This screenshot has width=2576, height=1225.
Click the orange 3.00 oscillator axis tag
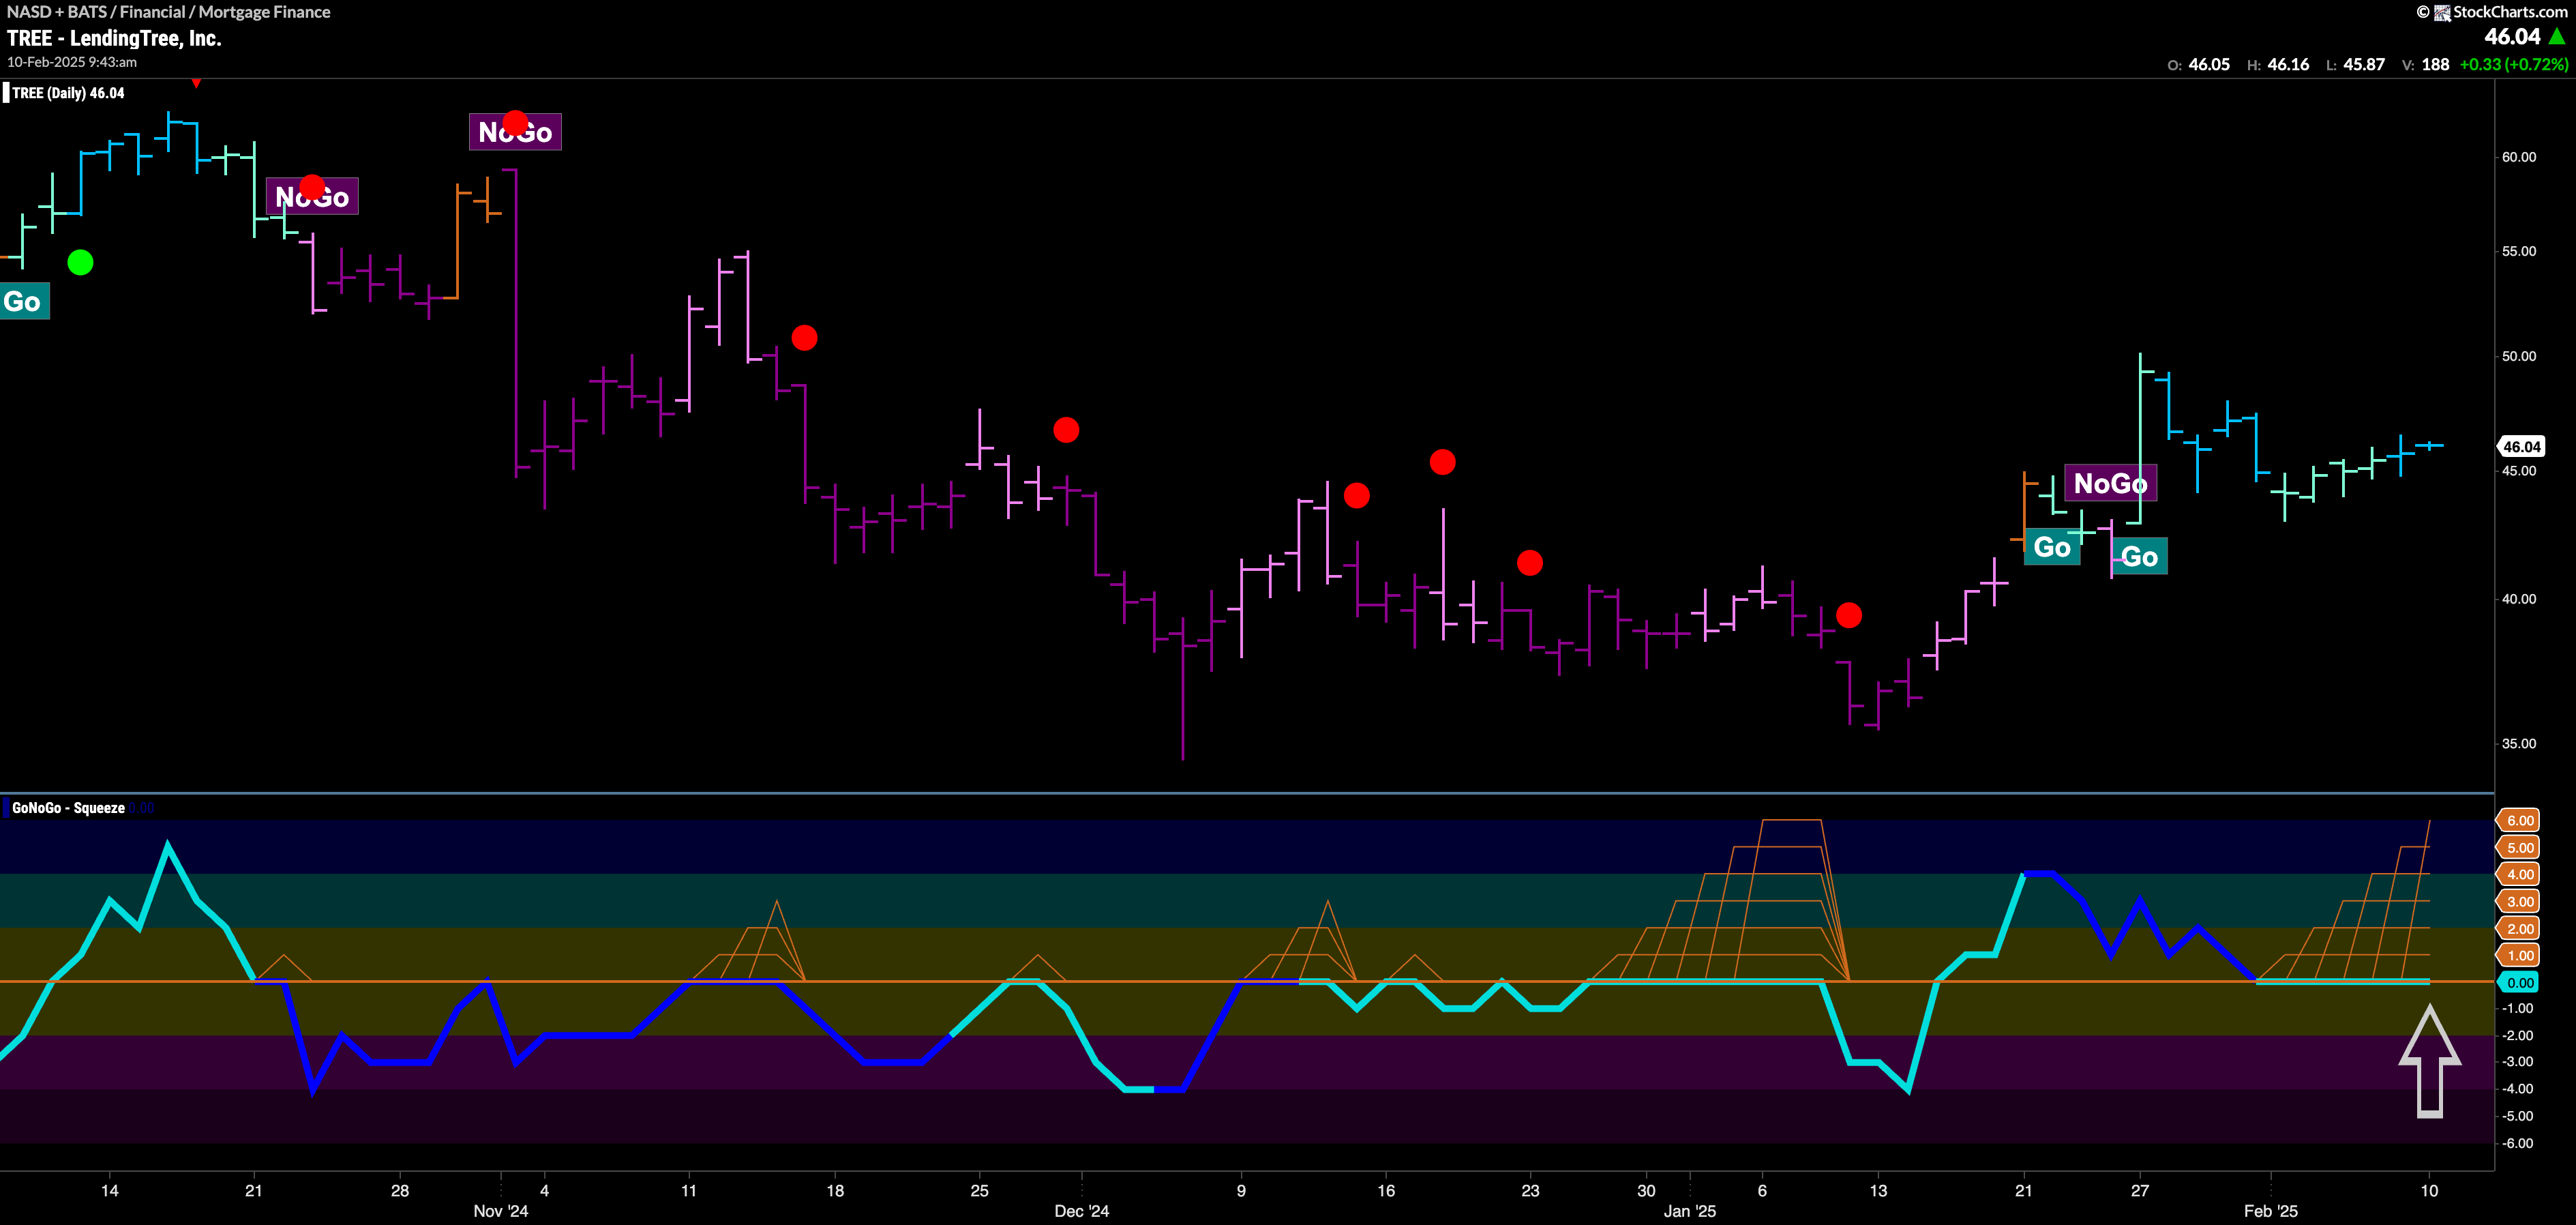click(x=2519, y=901)
